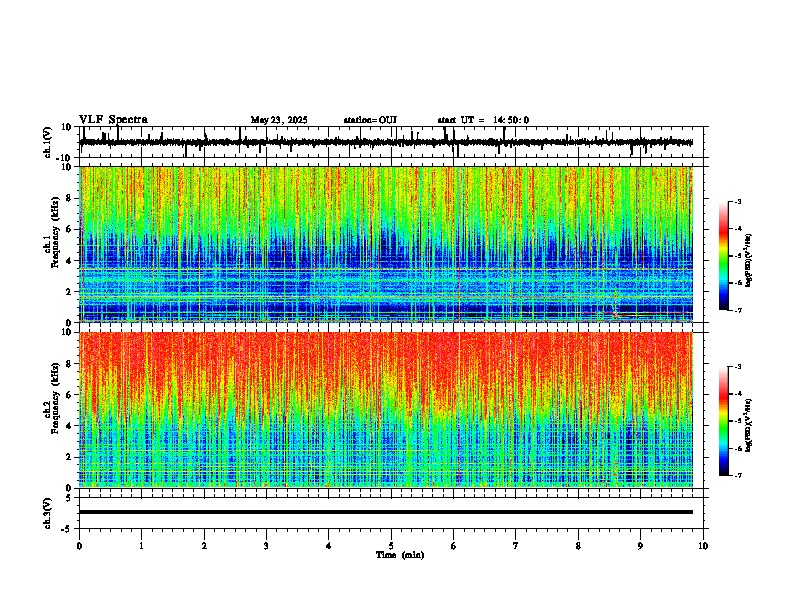
Task: Click the '-5' tick on the ch.3(V) axis
Action: click(x=68, y=529)
